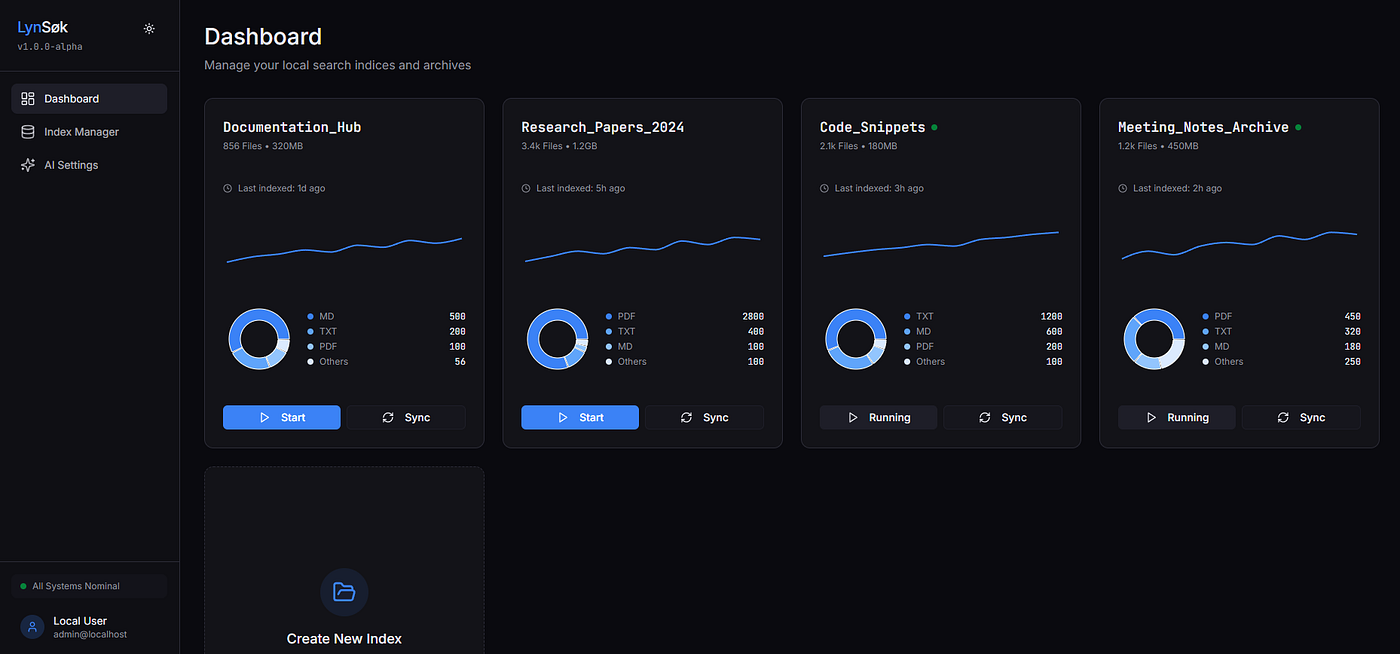Screen dimensions: 1400x654
Task: Click 'Last indexed: 3h ago' text
Action: coord(879,188)
